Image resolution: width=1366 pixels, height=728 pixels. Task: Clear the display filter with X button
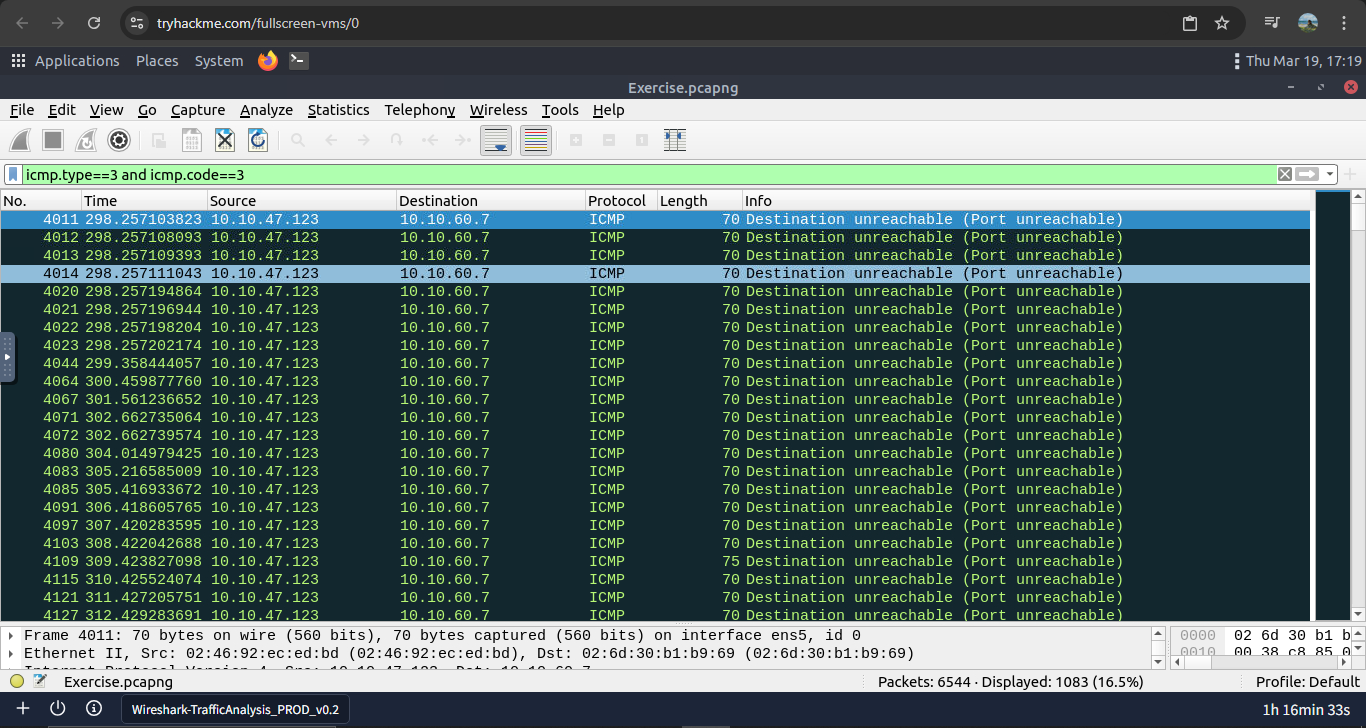[1285, 175]
